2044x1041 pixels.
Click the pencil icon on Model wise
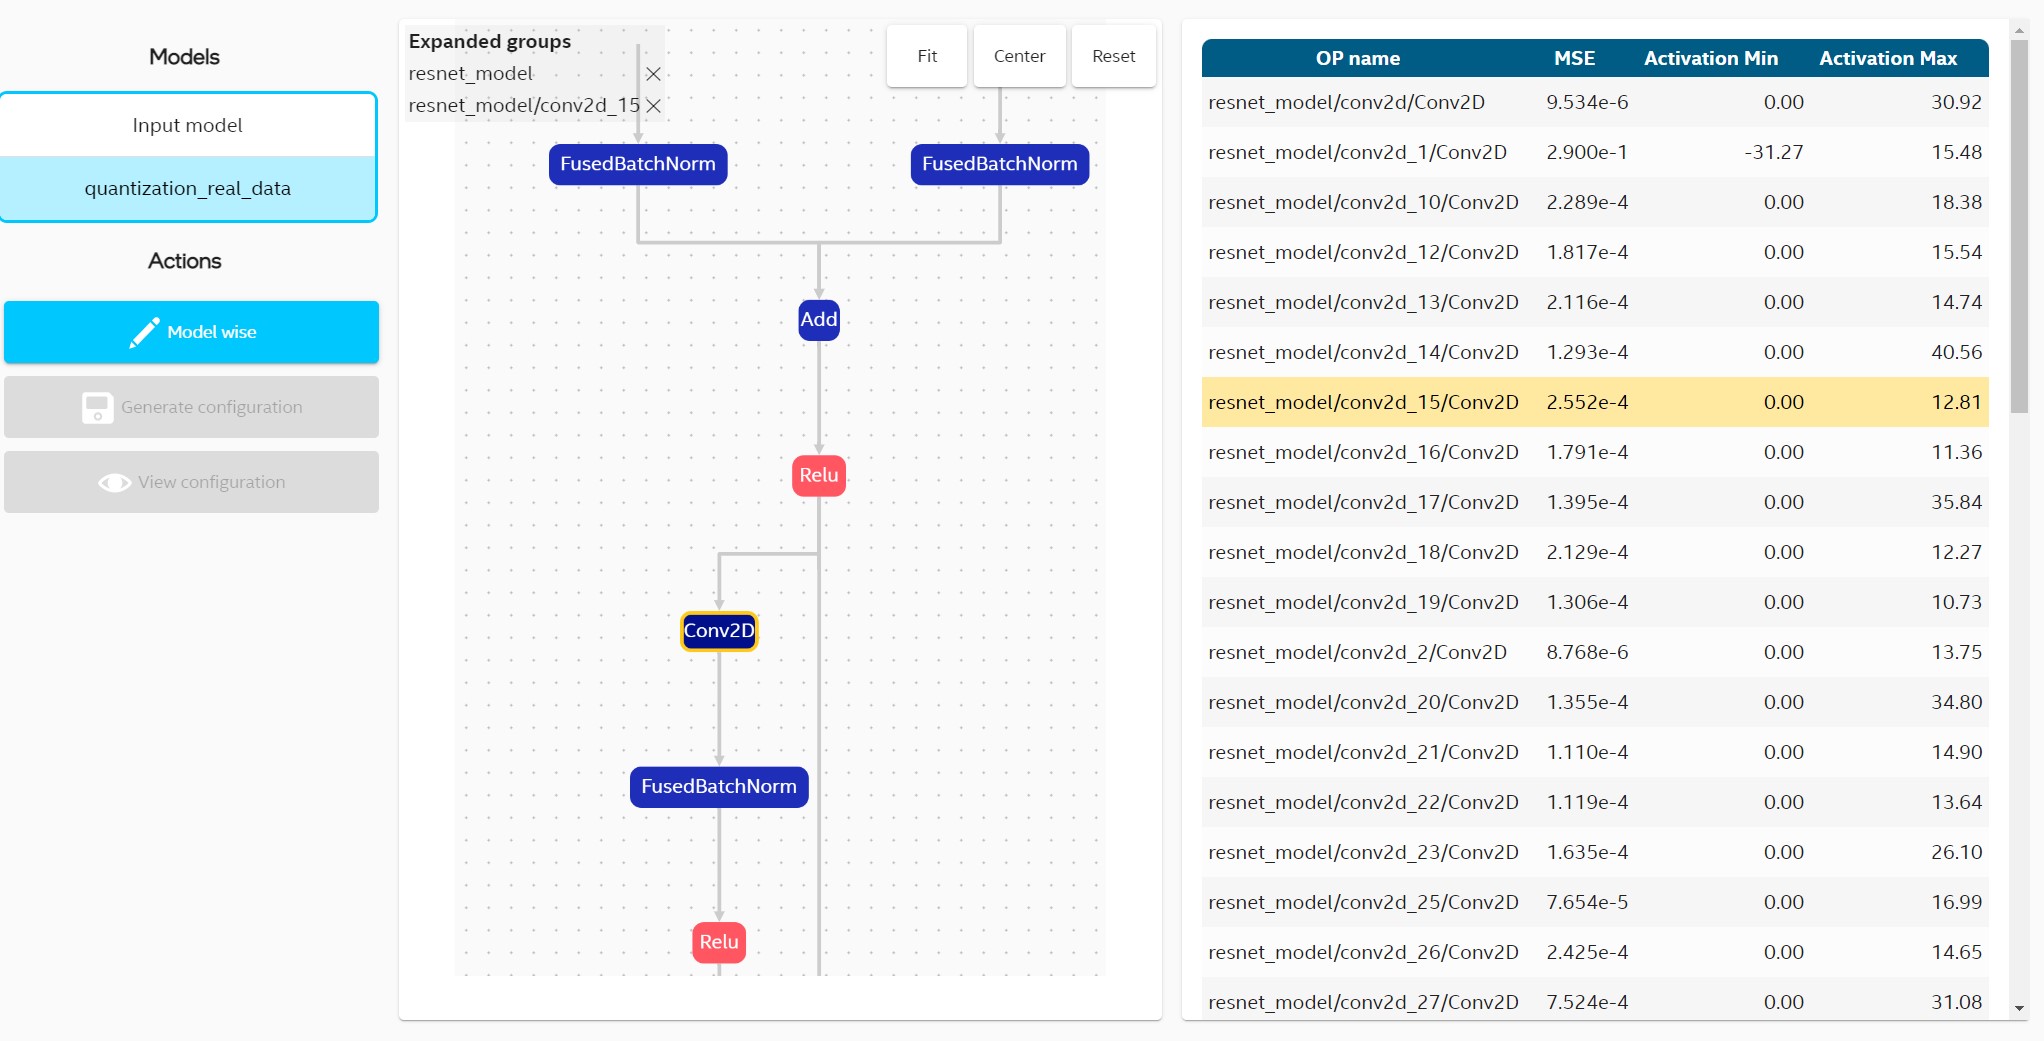pos(144,332)
